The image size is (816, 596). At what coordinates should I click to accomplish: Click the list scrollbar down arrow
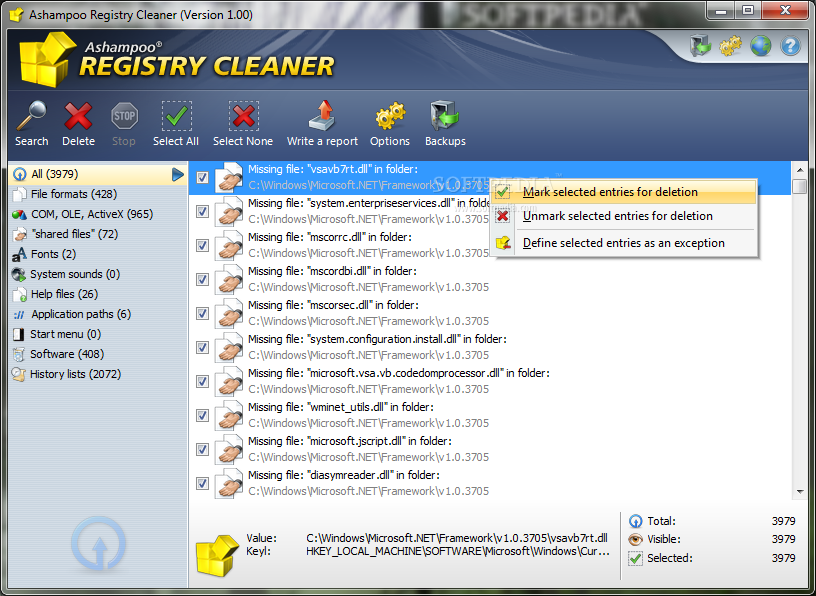click(x=800, y=491)
